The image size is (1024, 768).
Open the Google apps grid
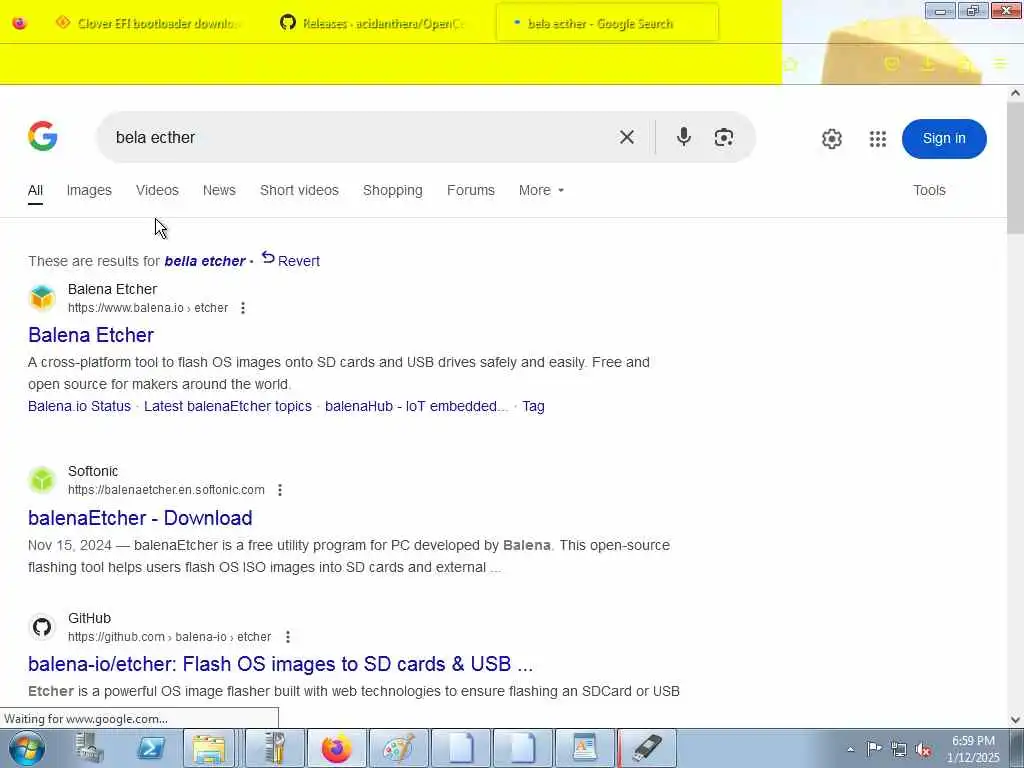(878, 138)
